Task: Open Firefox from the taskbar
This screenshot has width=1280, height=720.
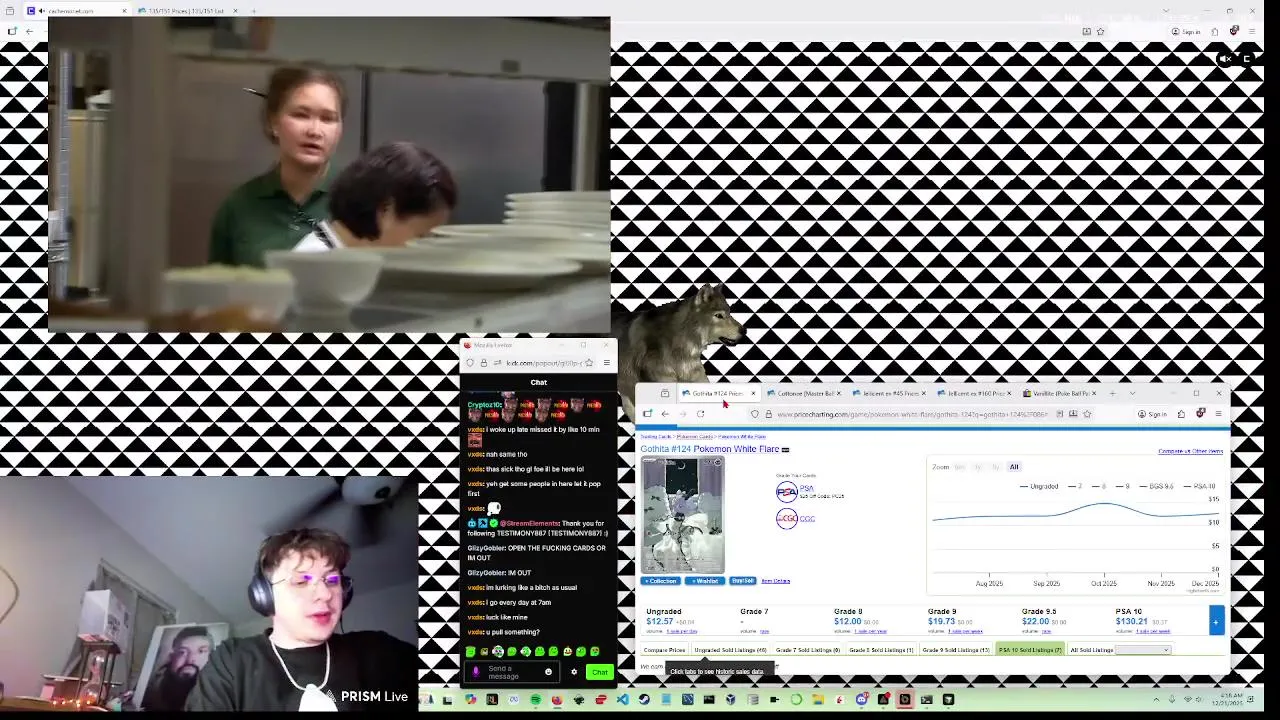Action: click(x=557, y=700)
